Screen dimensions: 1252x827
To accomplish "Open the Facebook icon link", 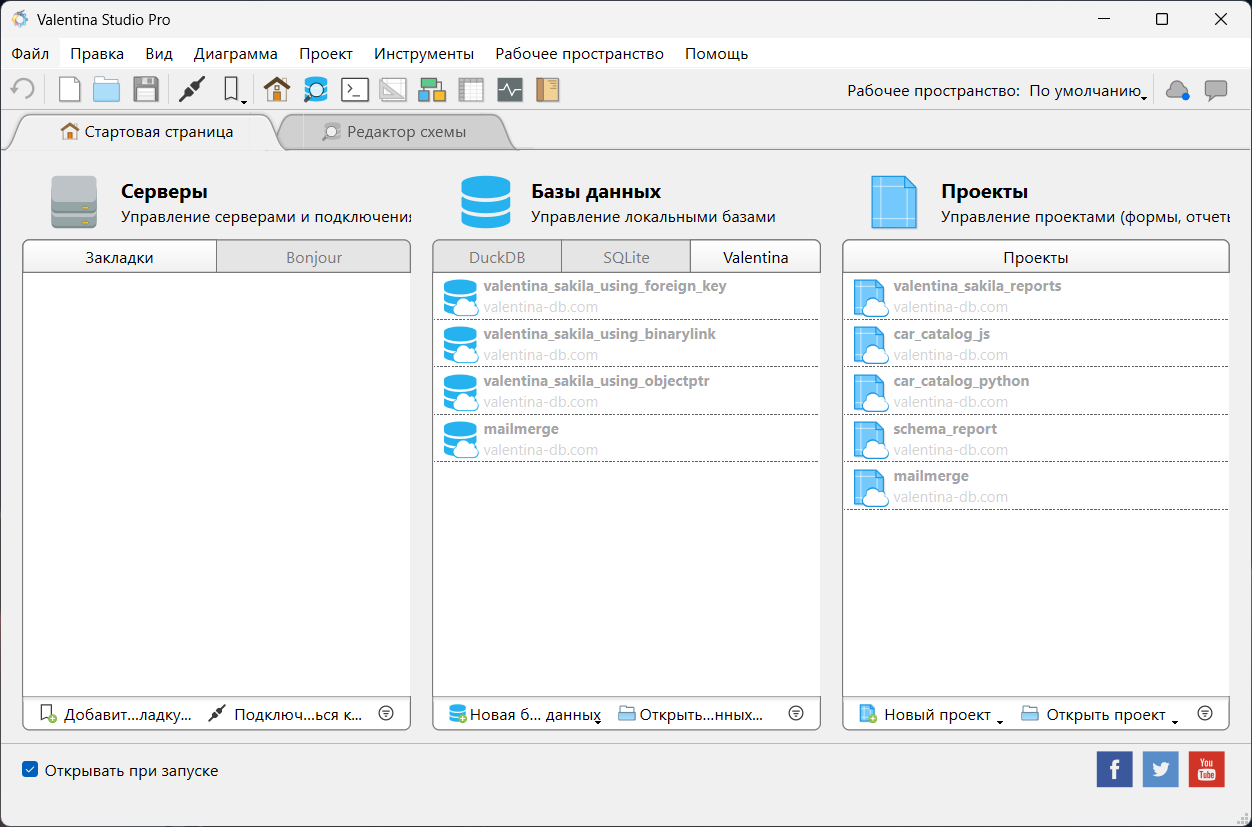I will pyautogui.click(x=1114, y=770).
